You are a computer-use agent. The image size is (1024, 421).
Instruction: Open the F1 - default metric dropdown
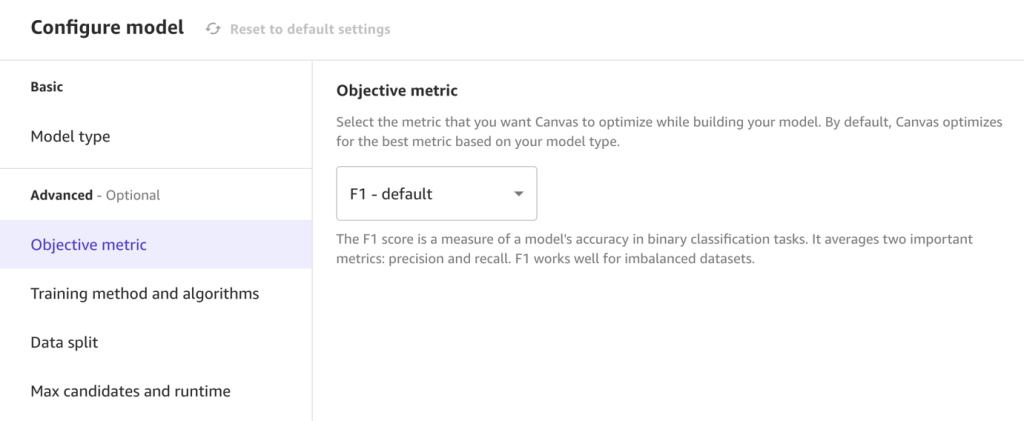point(436,194)
